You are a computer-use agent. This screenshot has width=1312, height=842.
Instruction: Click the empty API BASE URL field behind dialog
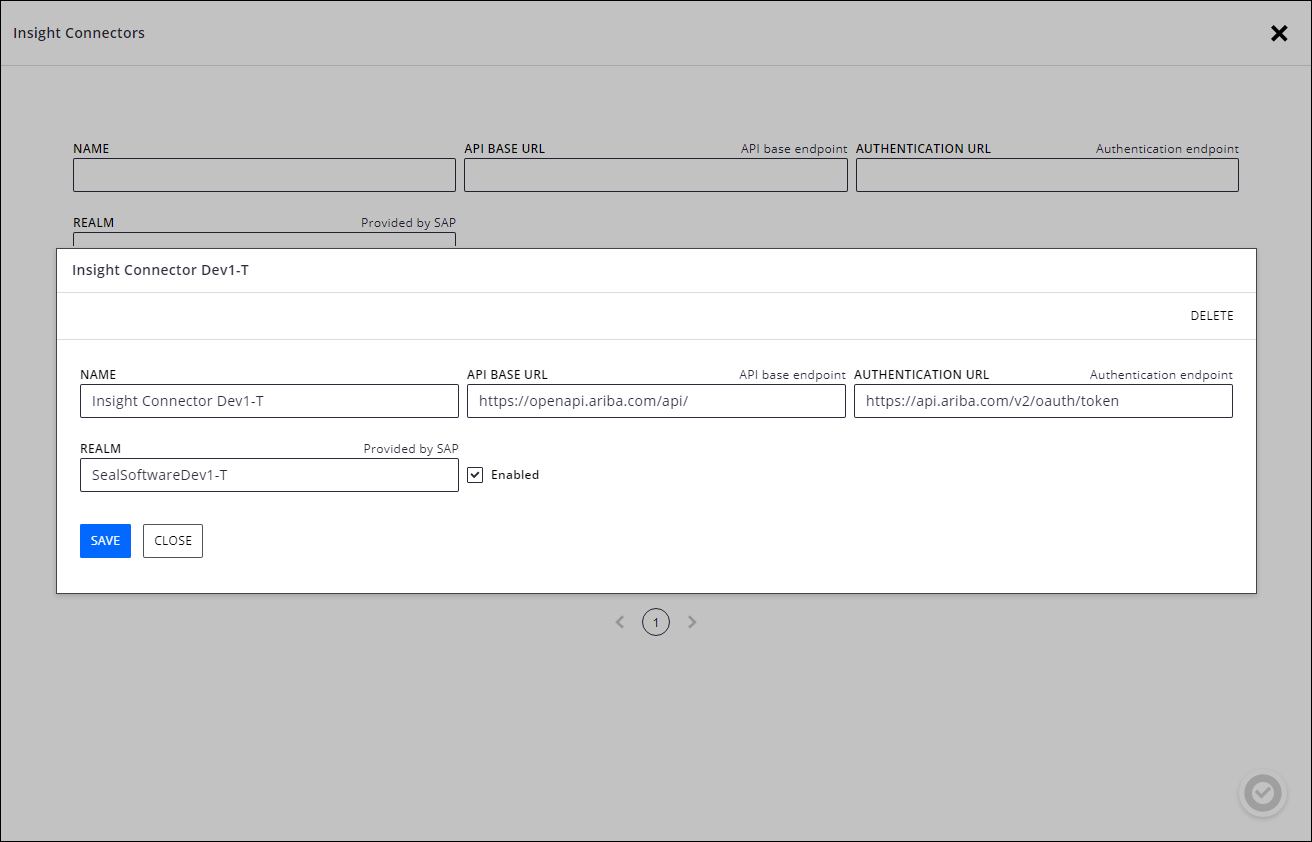point(656,175)
